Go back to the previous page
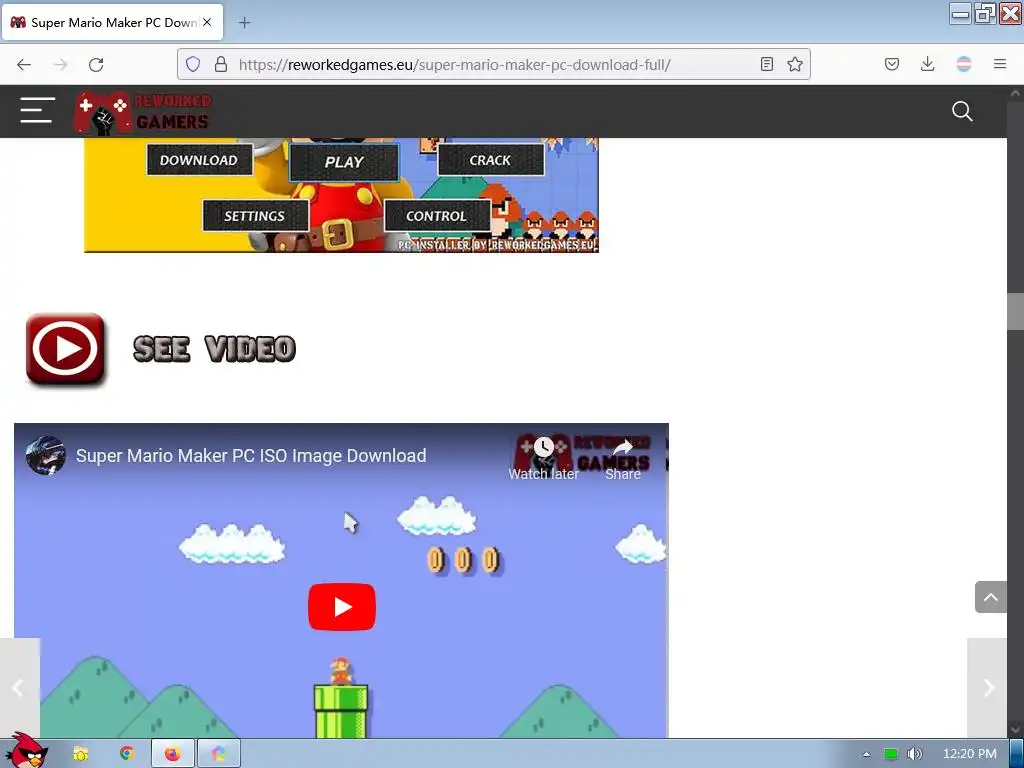The image size is (1024, 768). 24,64
